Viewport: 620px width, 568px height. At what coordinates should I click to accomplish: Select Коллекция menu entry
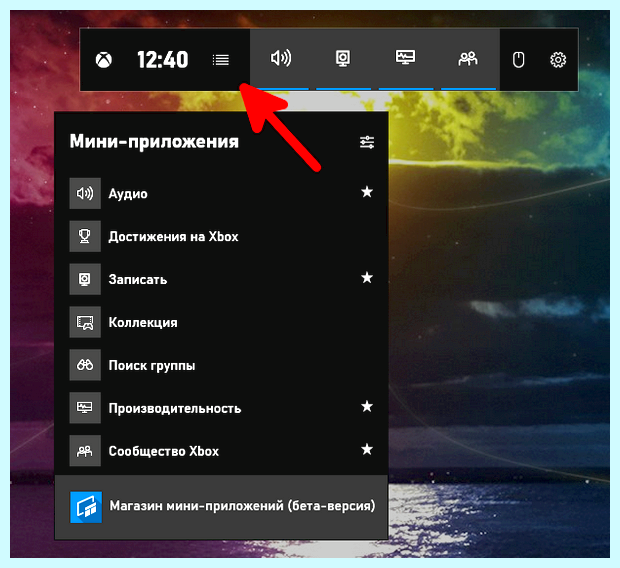point(221,322)
